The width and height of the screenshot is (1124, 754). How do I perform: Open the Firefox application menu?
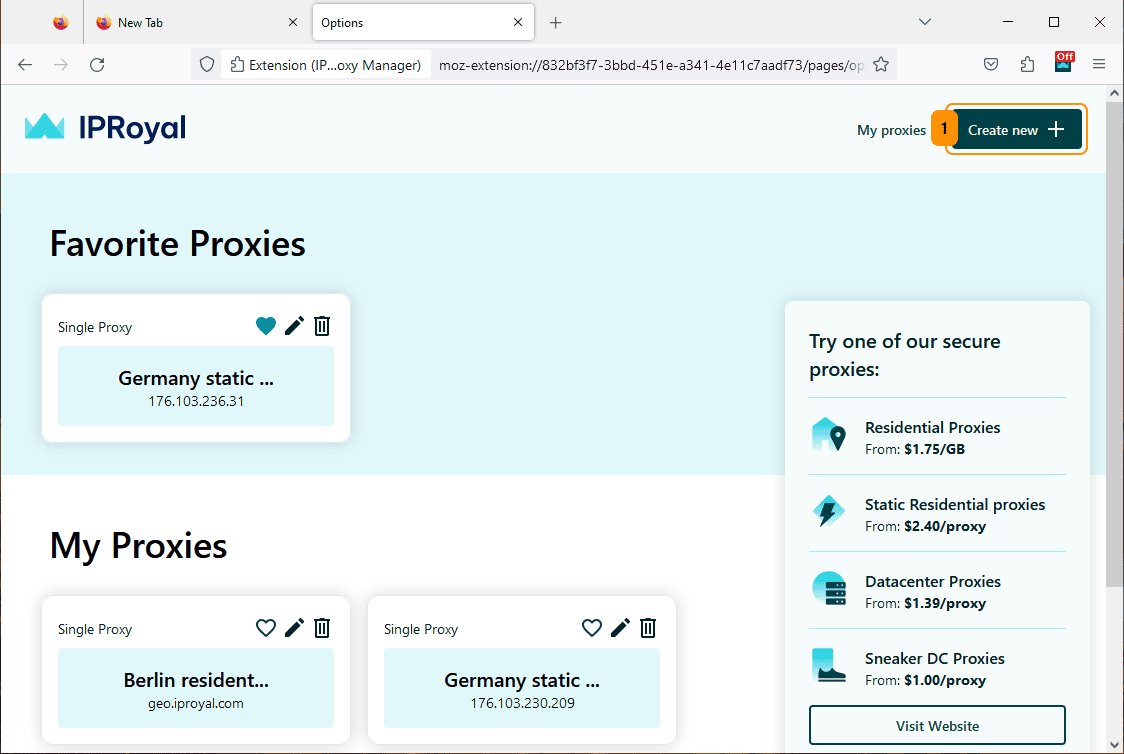[x=1099, y=65]
